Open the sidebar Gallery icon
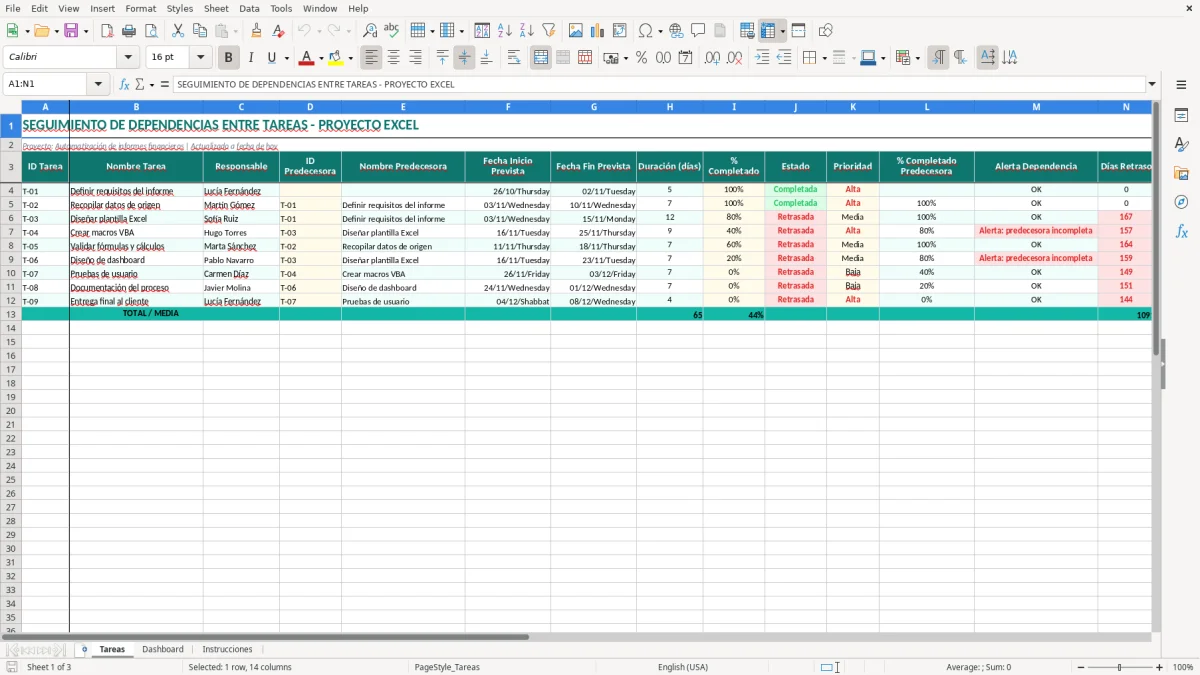The image size is (1200, 675). [1181, 173]
